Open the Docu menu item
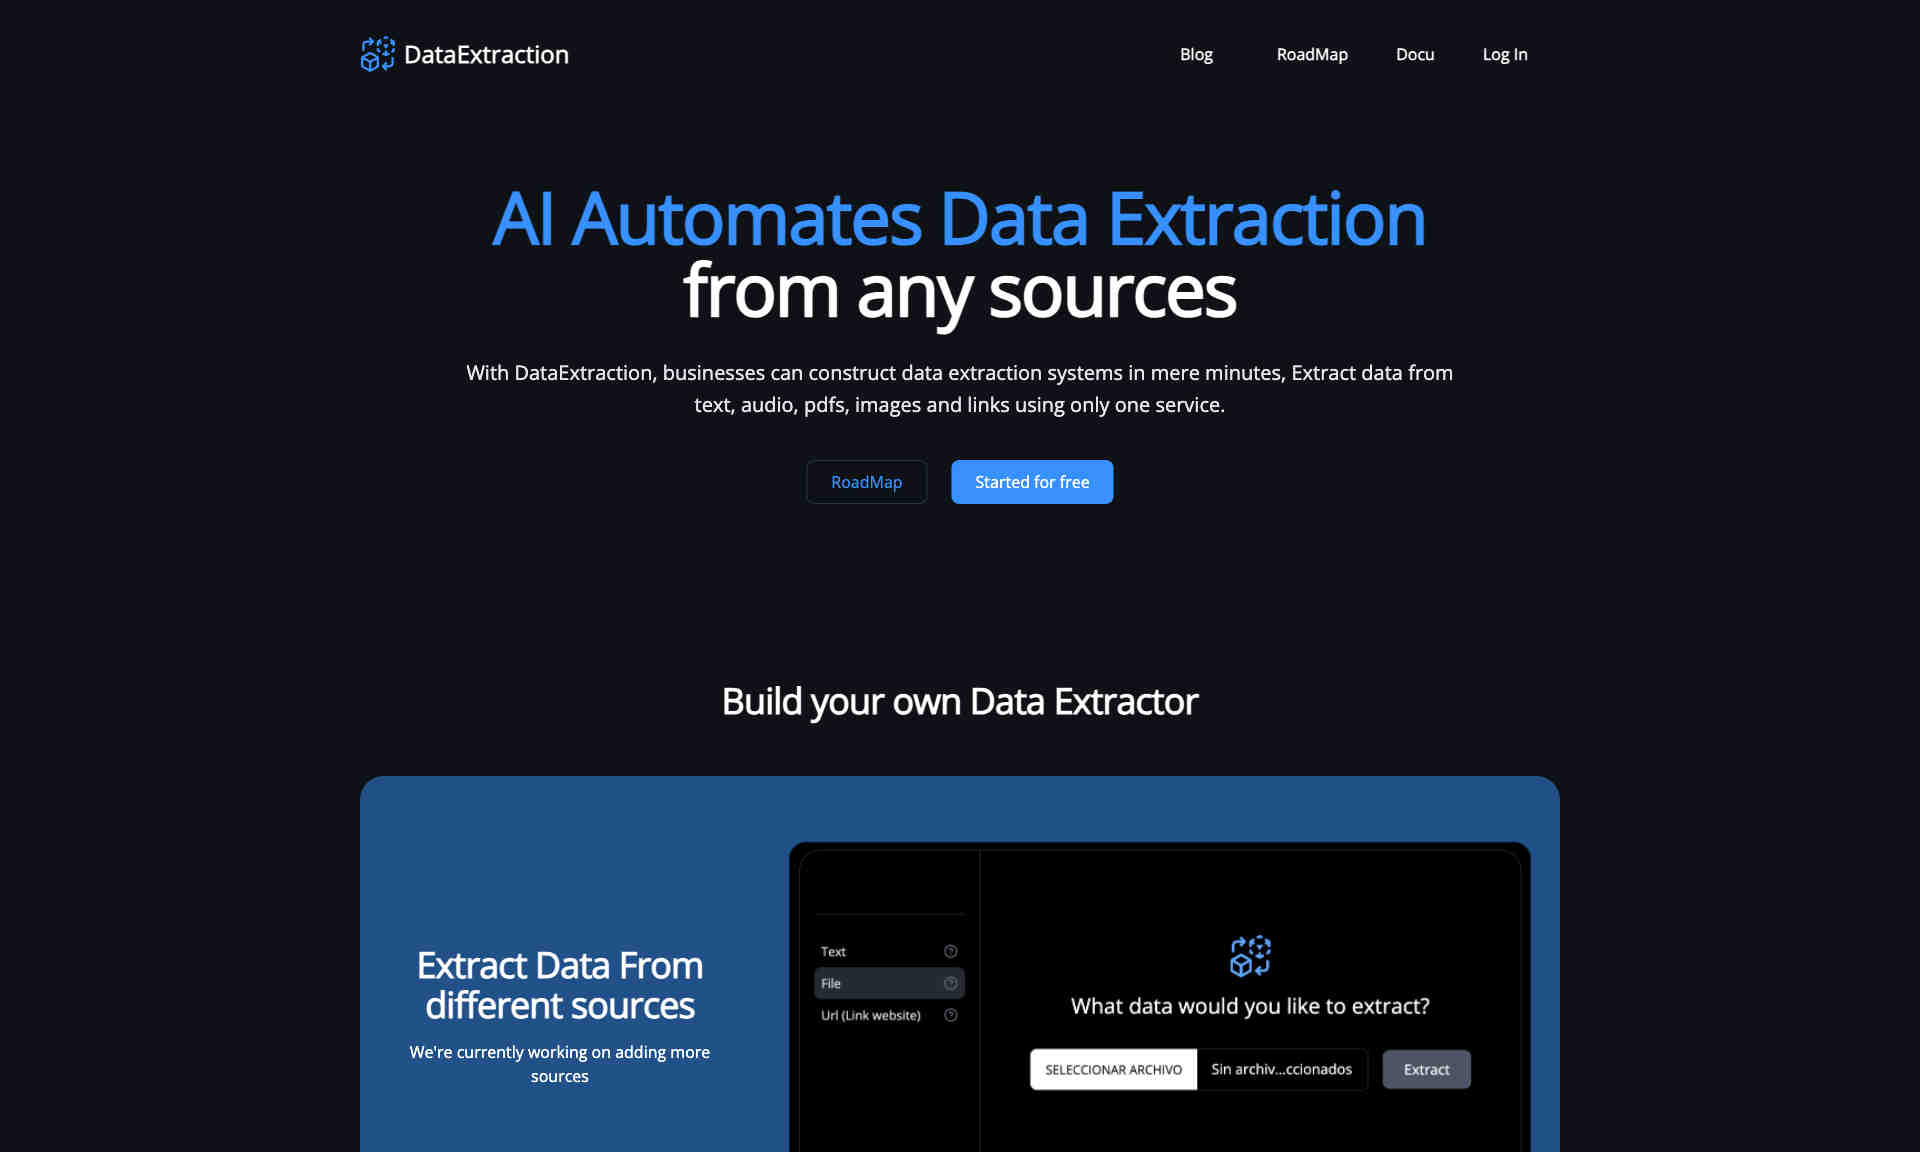This screenshot has height=1152, width=1920. click(x=1413, y=55)
